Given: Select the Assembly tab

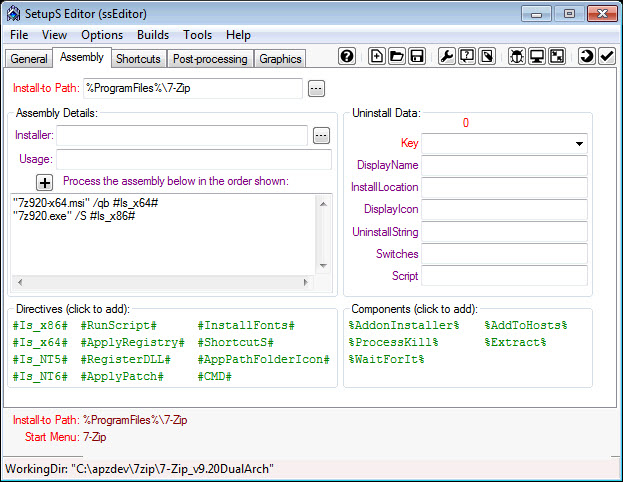Looking at the screenshot, I should pyautogui.click(x=82, y=58).
